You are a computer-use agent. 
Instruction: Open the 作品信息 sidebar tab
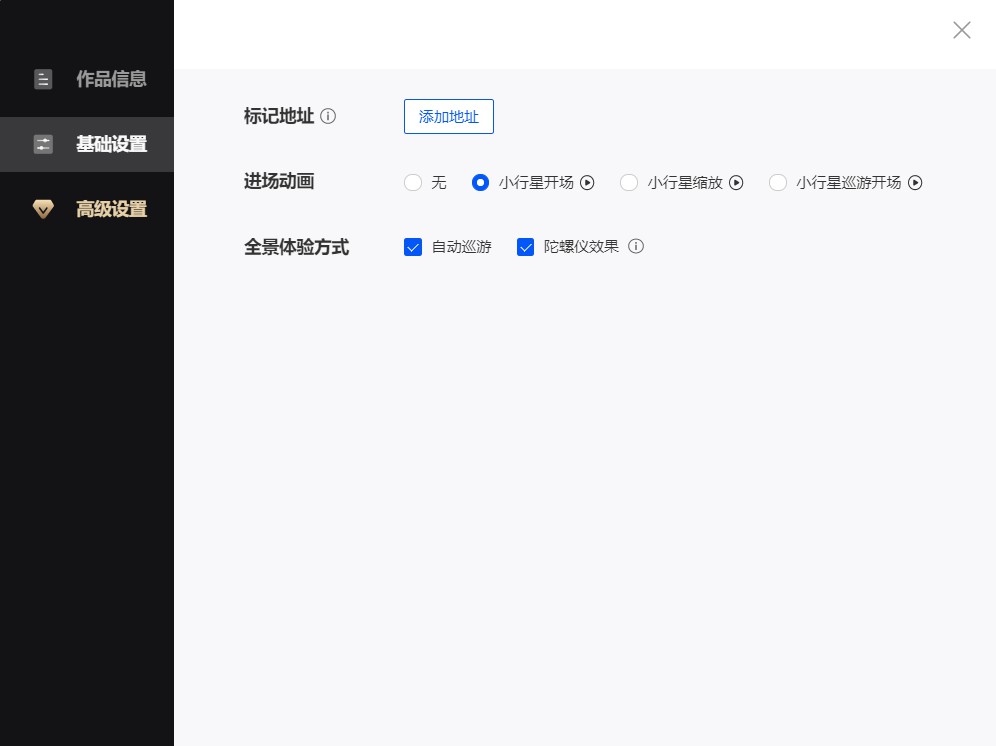pyautogui.click(x=87, y=79)
